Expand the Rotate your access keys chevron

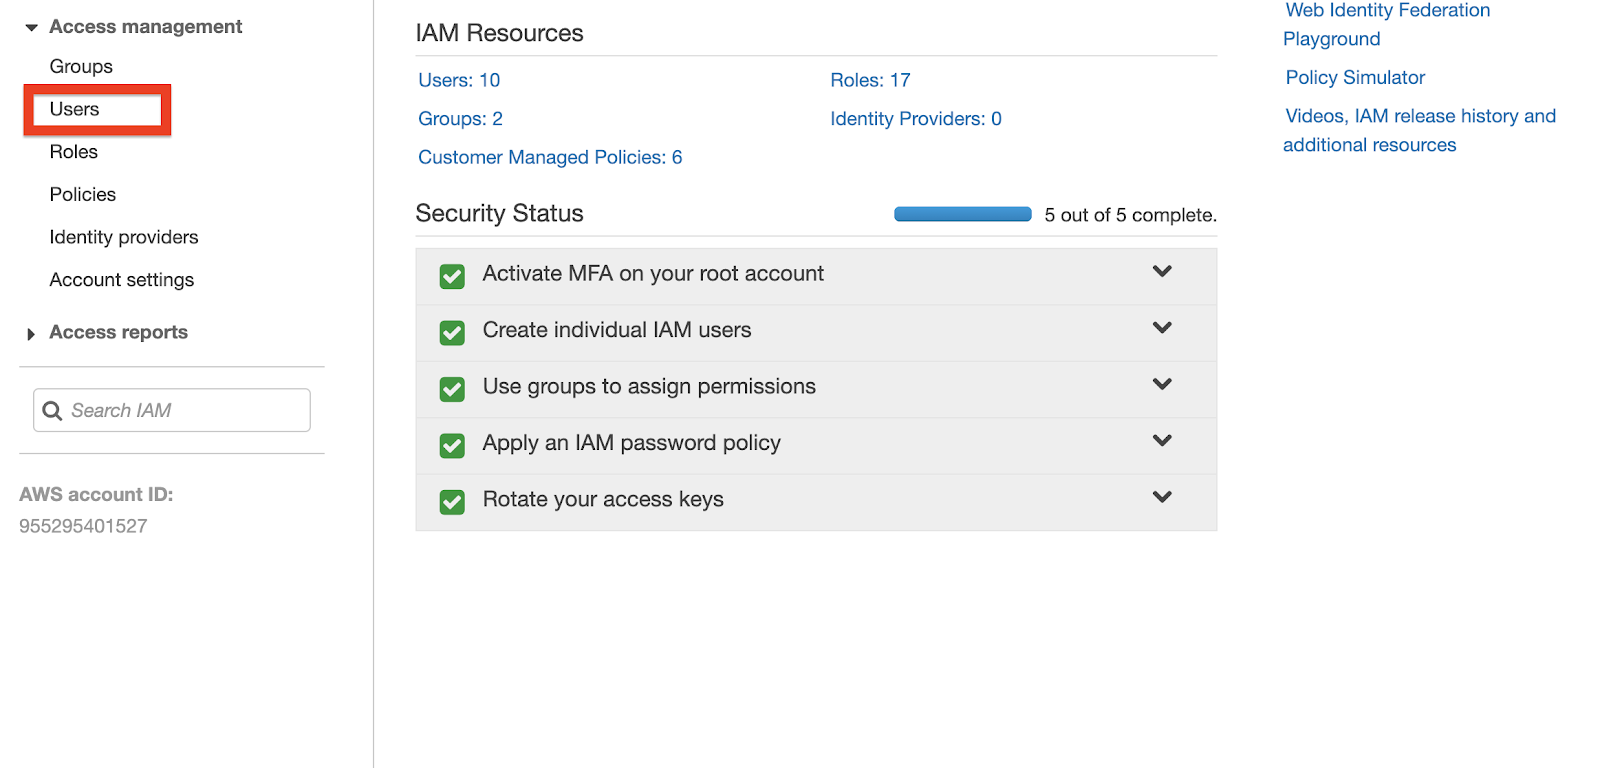[1162, 497]
